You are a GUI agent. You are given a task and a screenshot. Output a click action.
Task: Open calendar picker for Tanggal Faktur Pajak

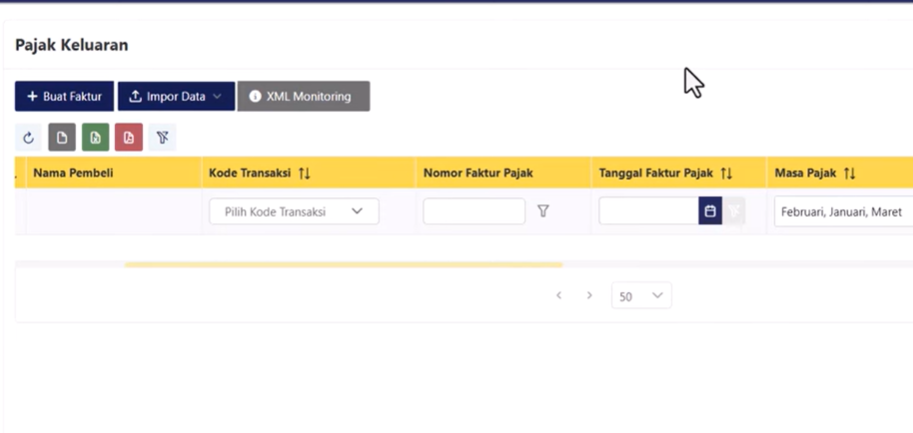pyautogui.click(x=710, y=211)
